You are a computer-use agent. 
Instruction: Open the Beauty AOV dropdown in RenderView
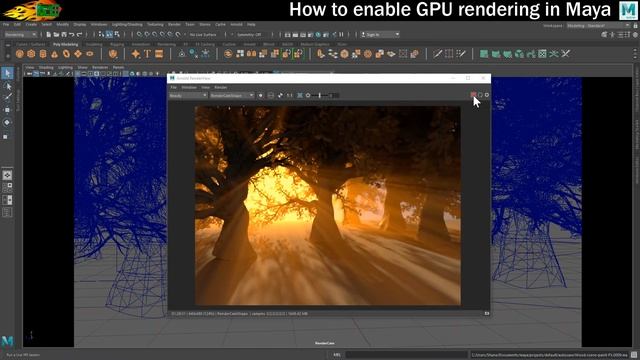tap(188, 95)
